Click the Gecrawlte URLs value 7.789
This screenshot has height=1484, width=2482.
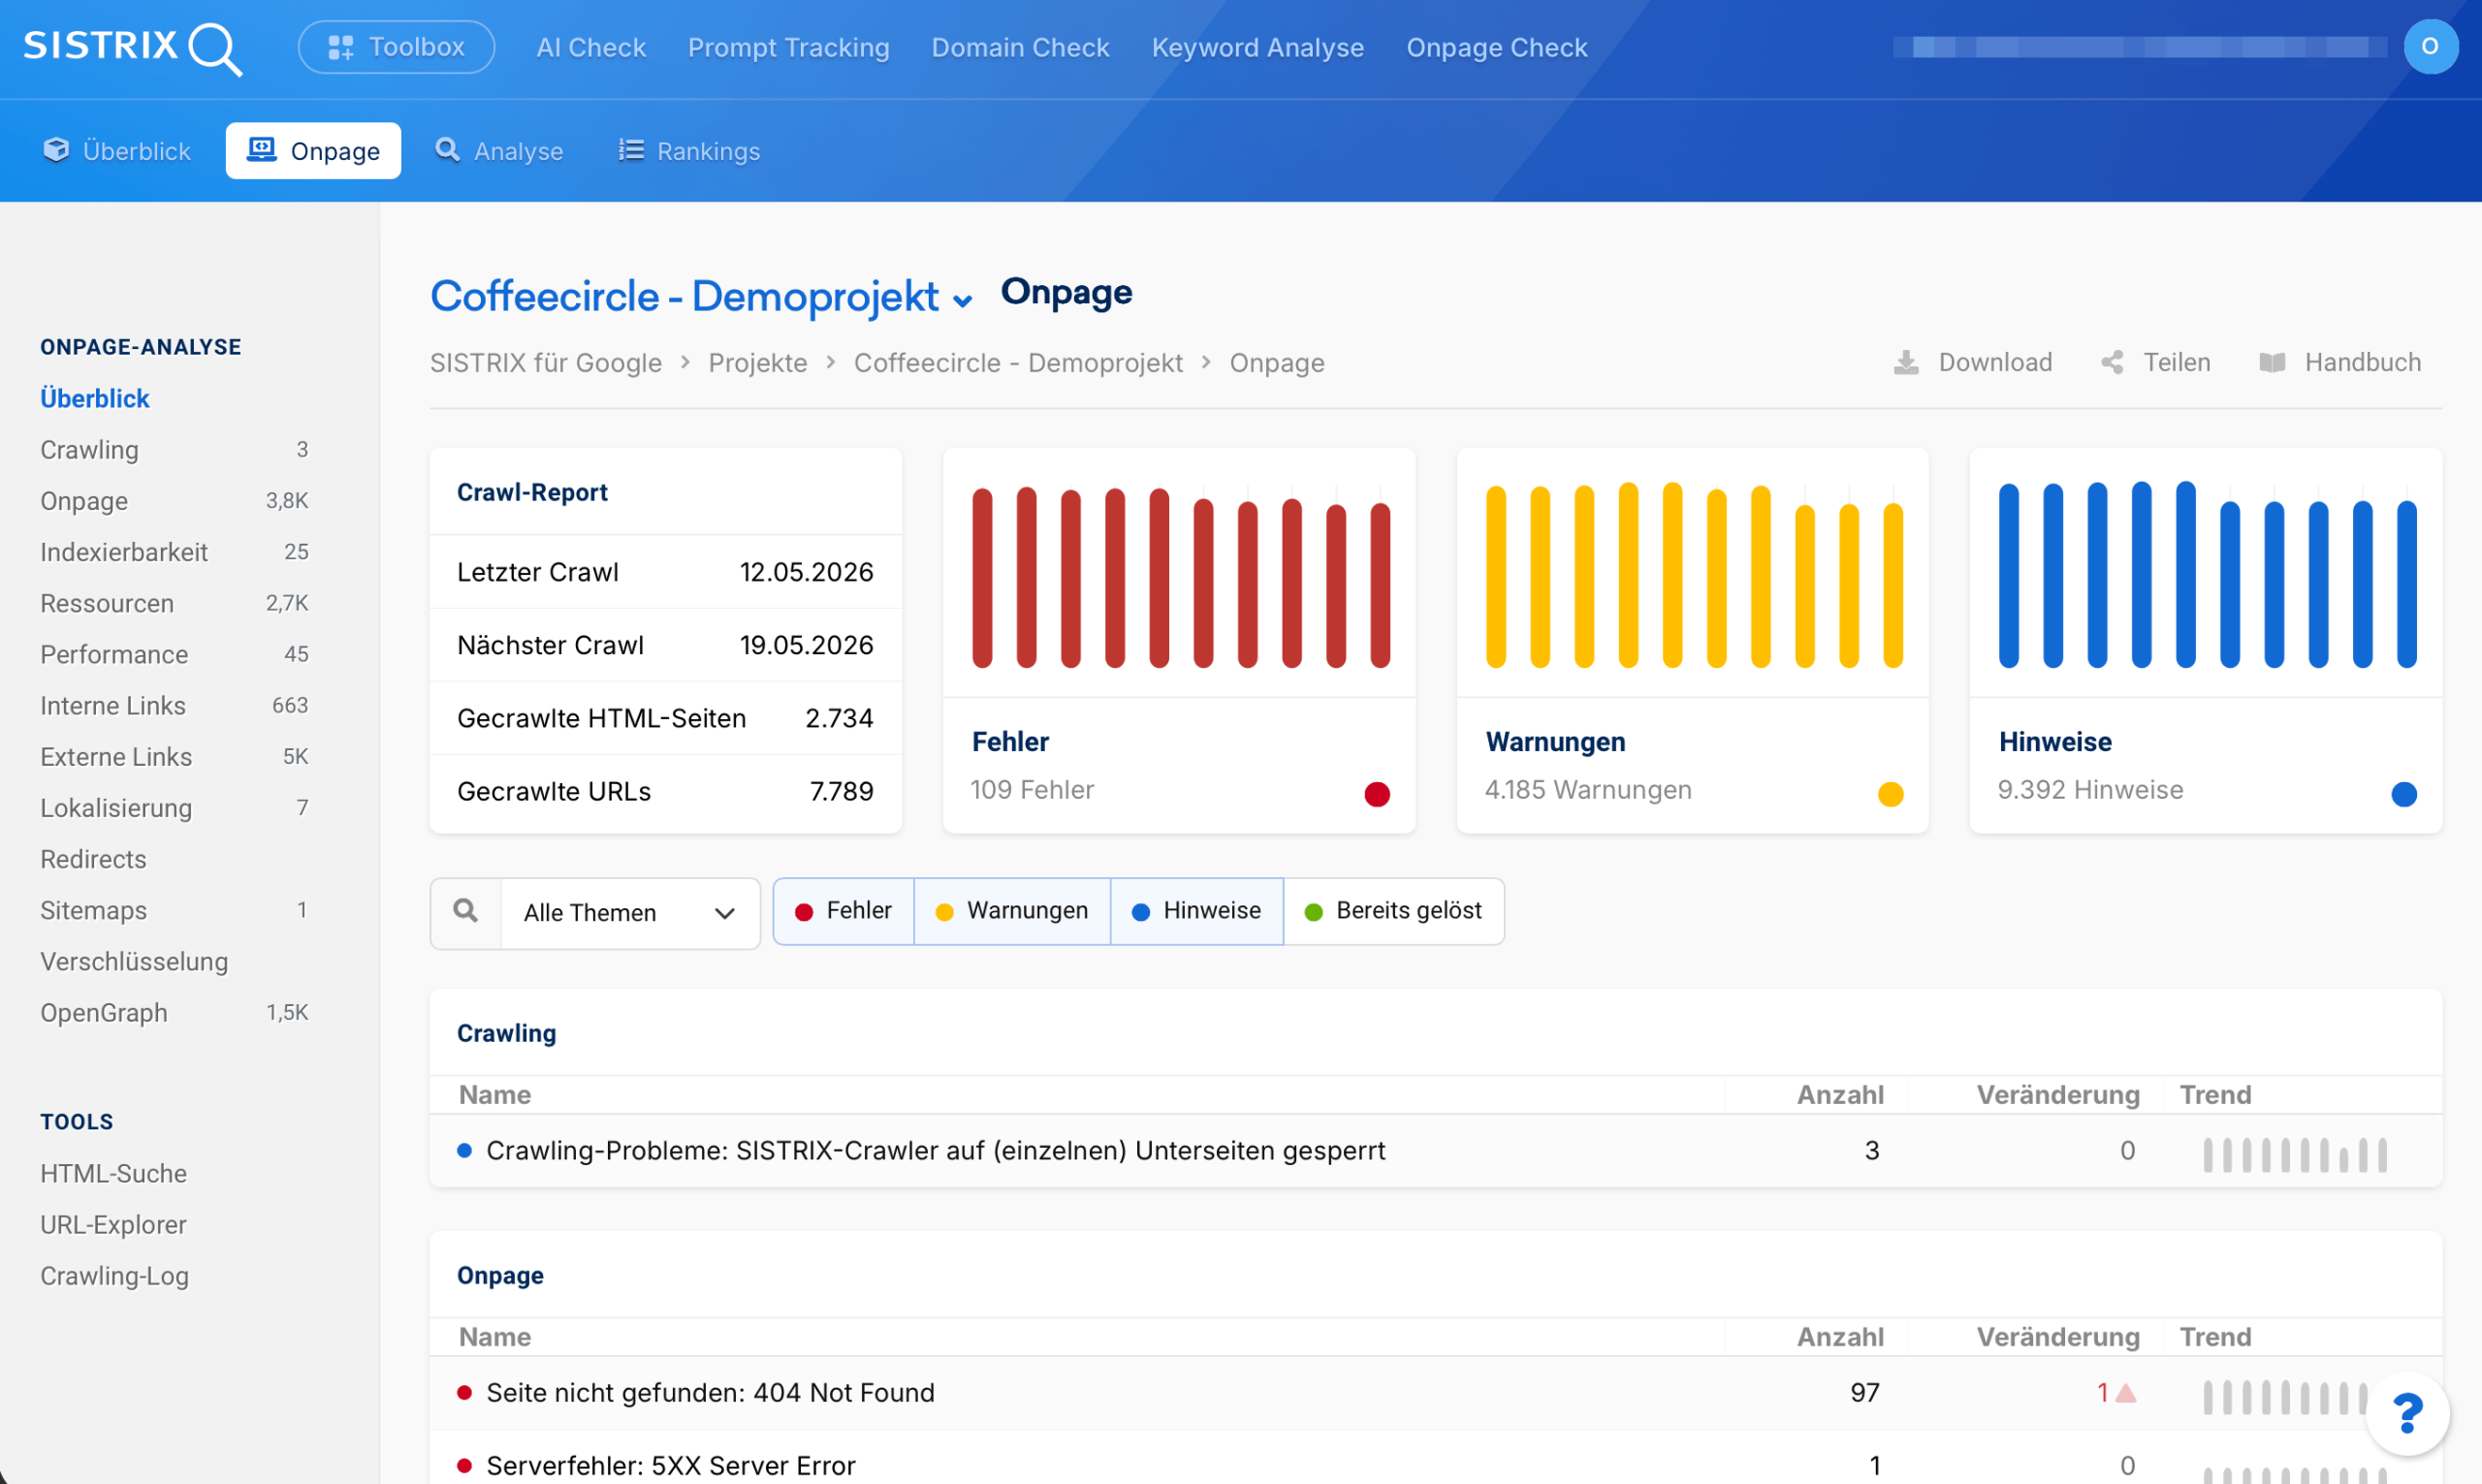pos(841,792)
